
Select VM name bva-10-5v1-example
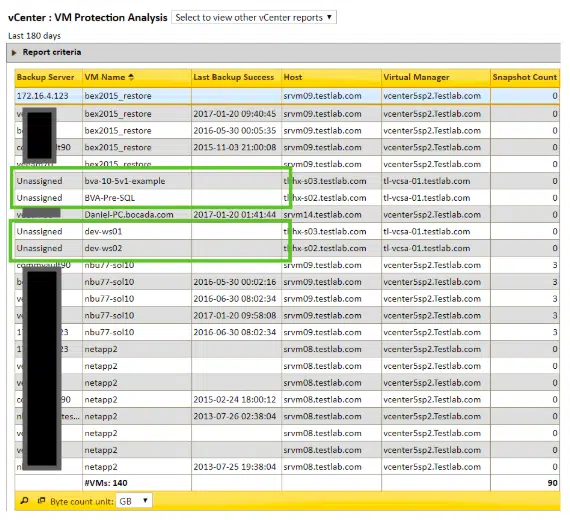[x=125, y=181]
